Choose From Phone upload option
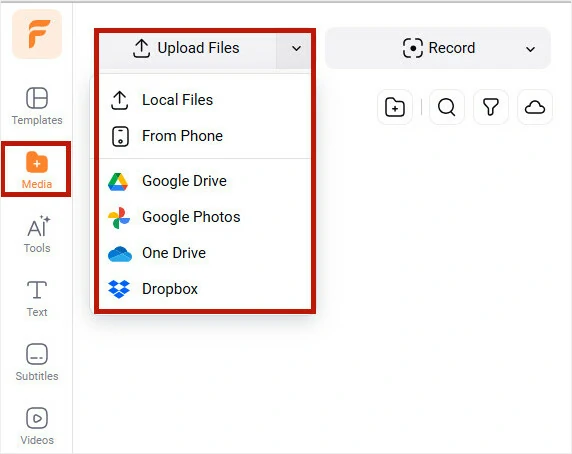Image resolution: width=572 pixels, height=454 pixels. pyautogui.click(x=205, y=136)
